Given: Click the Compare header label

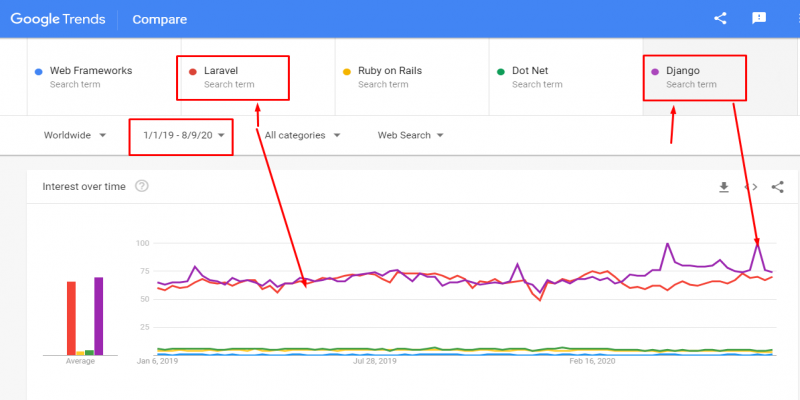Looking at the screenshot, I should (x=160, y=19).
